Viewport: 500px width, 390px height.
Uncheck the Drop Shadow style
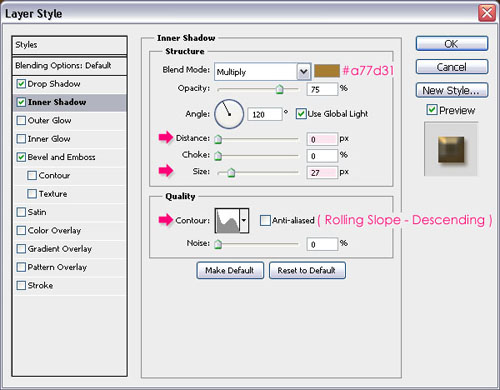(21, 84)
